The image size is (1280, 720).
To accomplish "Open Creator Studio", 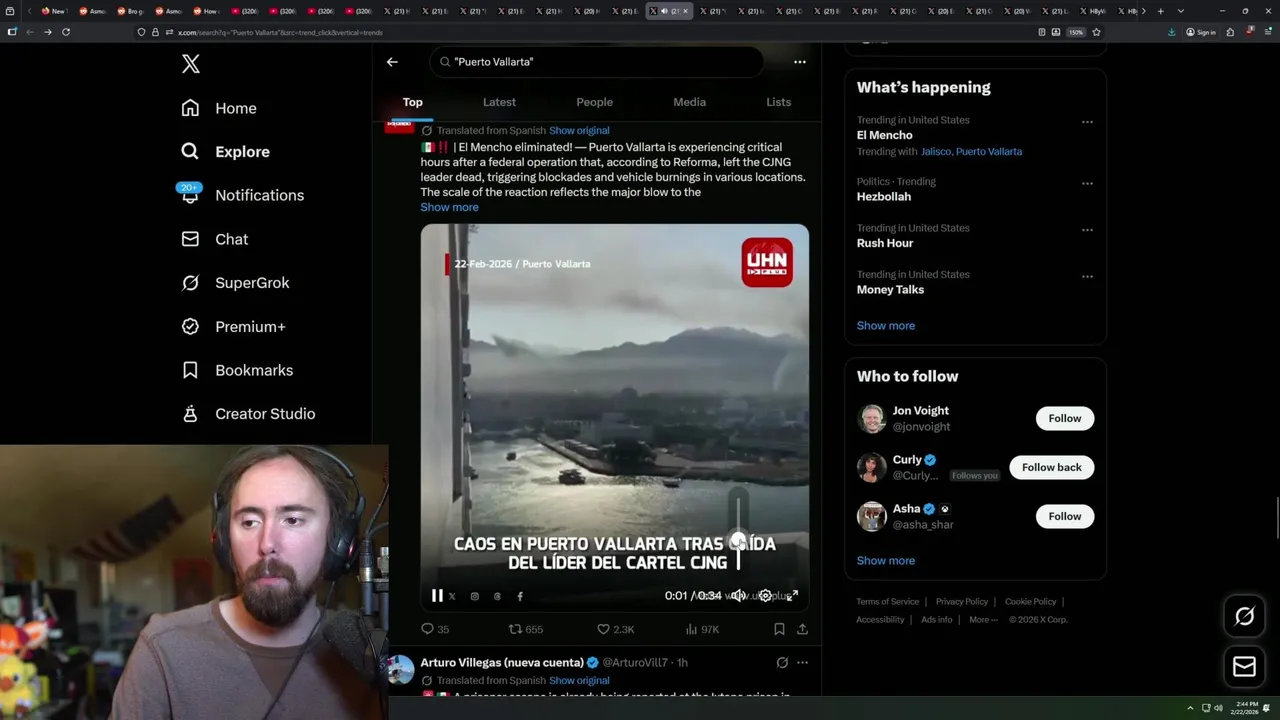I will (x=248, y=414).
